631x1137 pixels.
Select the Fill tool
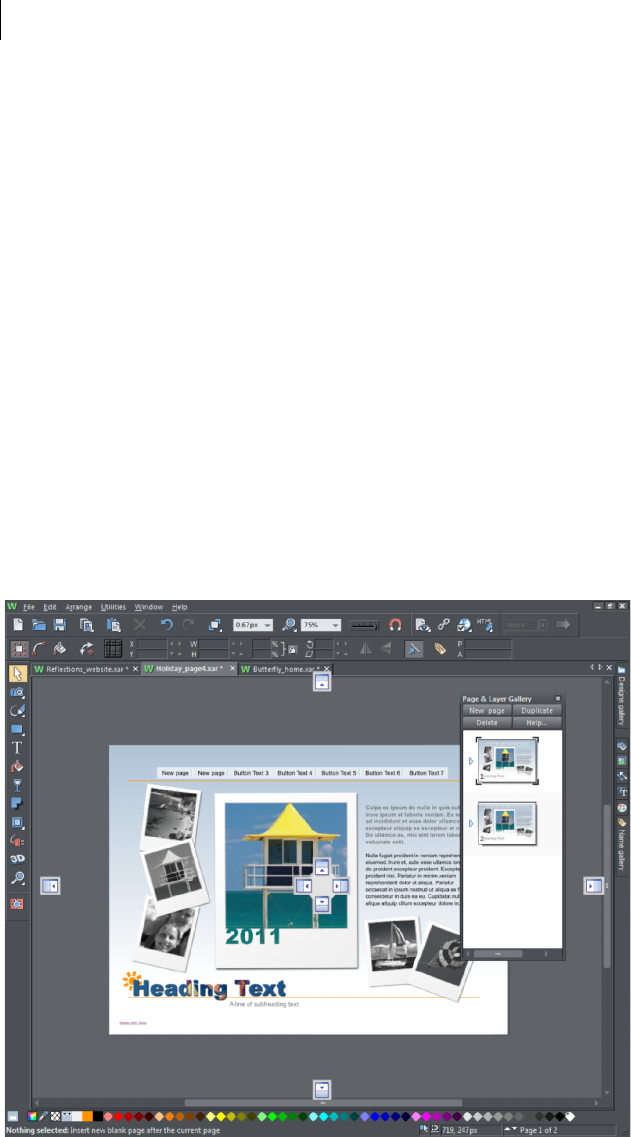point(17,766)
